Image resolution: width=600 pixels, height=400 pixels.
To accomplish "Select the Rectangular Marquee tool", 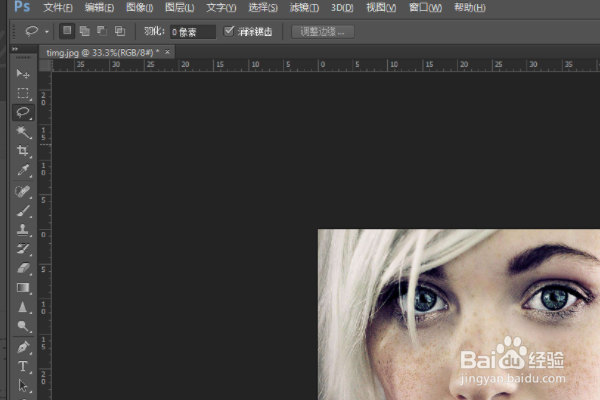I will click(23, 93).
